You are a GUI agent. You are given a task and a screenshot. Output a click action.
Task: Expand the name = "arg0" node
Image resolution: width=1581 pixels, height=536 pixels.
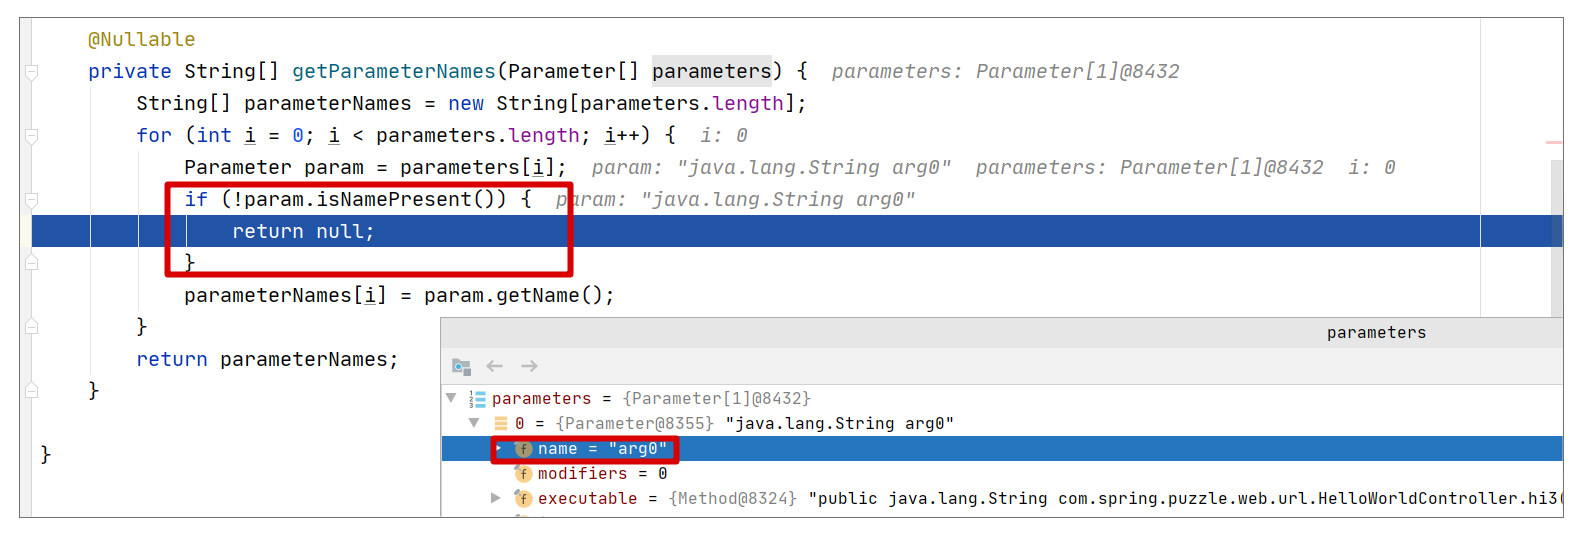tap(498, 448)
